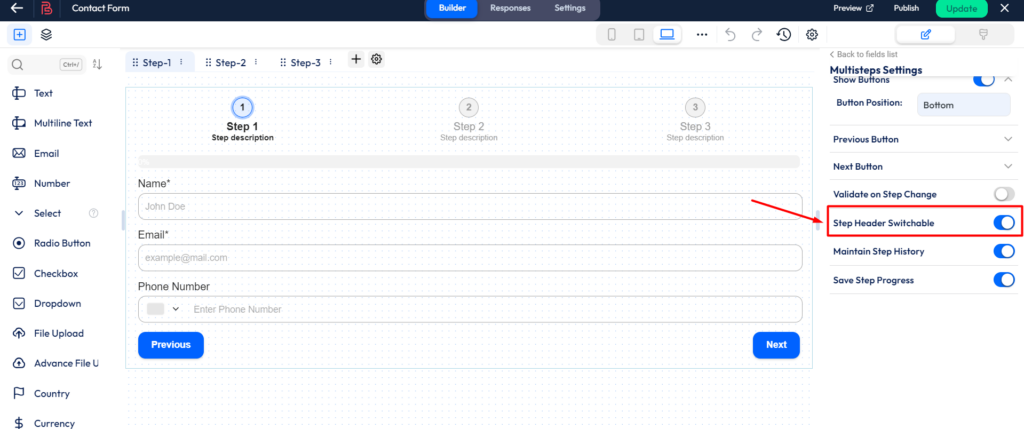Select the Step-2 tab
This screenshot has height=429, width=1024.
tap(230, 62)
